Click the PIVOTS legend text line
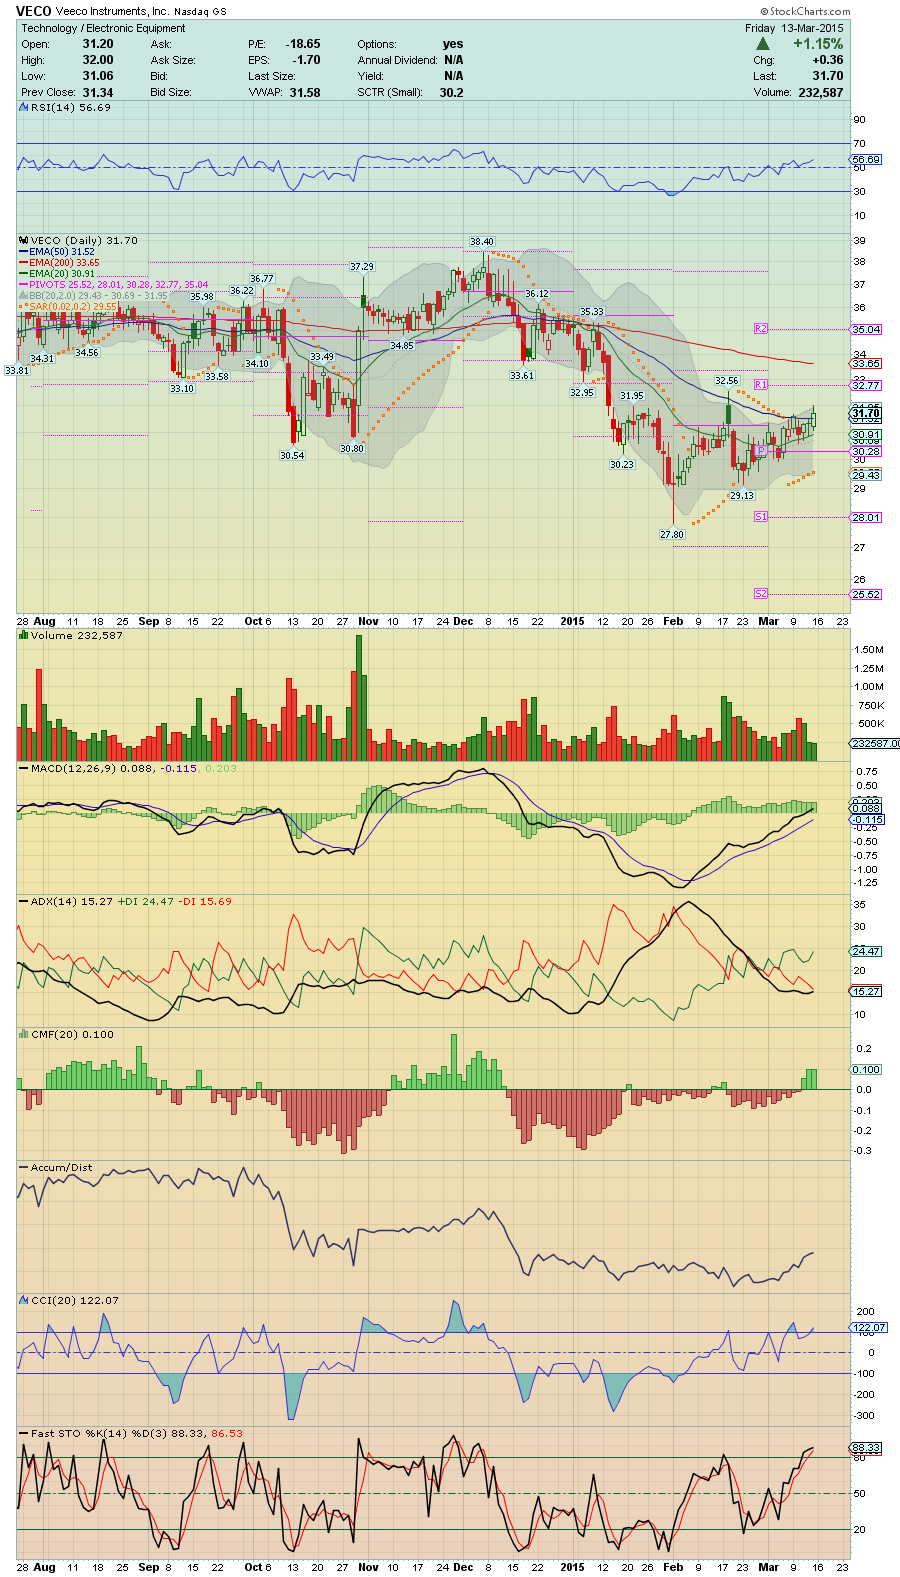Screen dimensions: 900x1577 coord(119,285)
